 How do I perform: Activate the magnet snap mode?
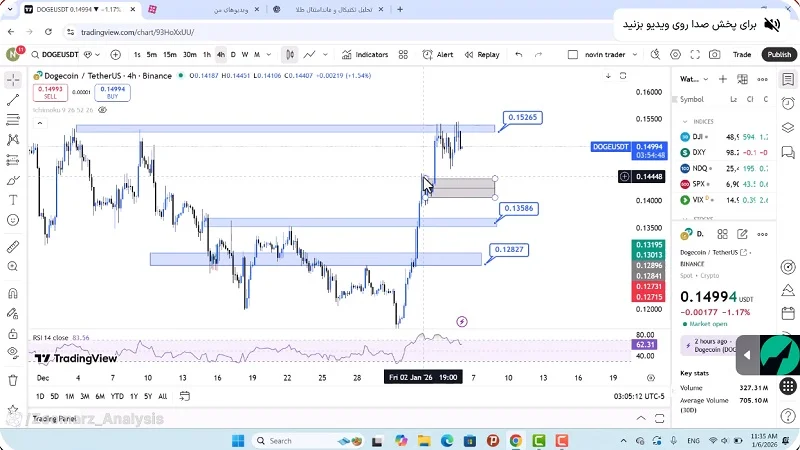point(13,294)
